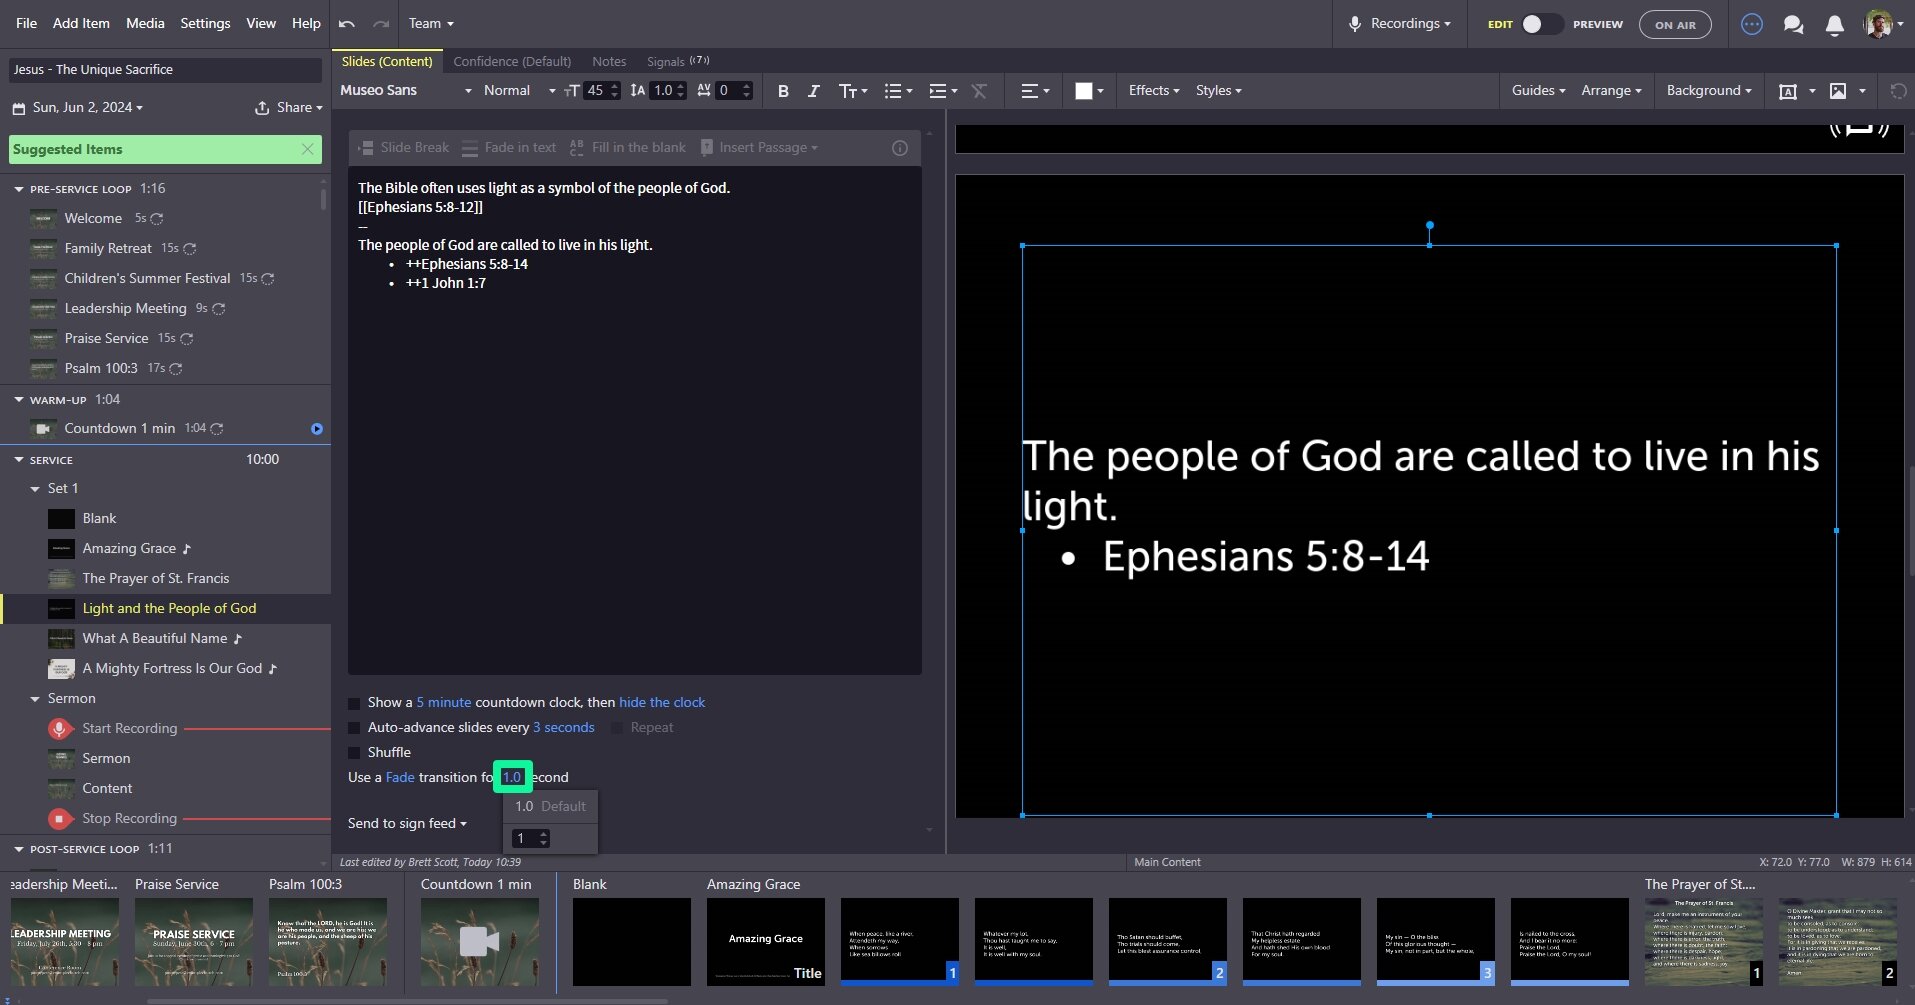Screen dimensions: 1915x1005
Task: Click the add text box icon
Action: (1788, 91)
